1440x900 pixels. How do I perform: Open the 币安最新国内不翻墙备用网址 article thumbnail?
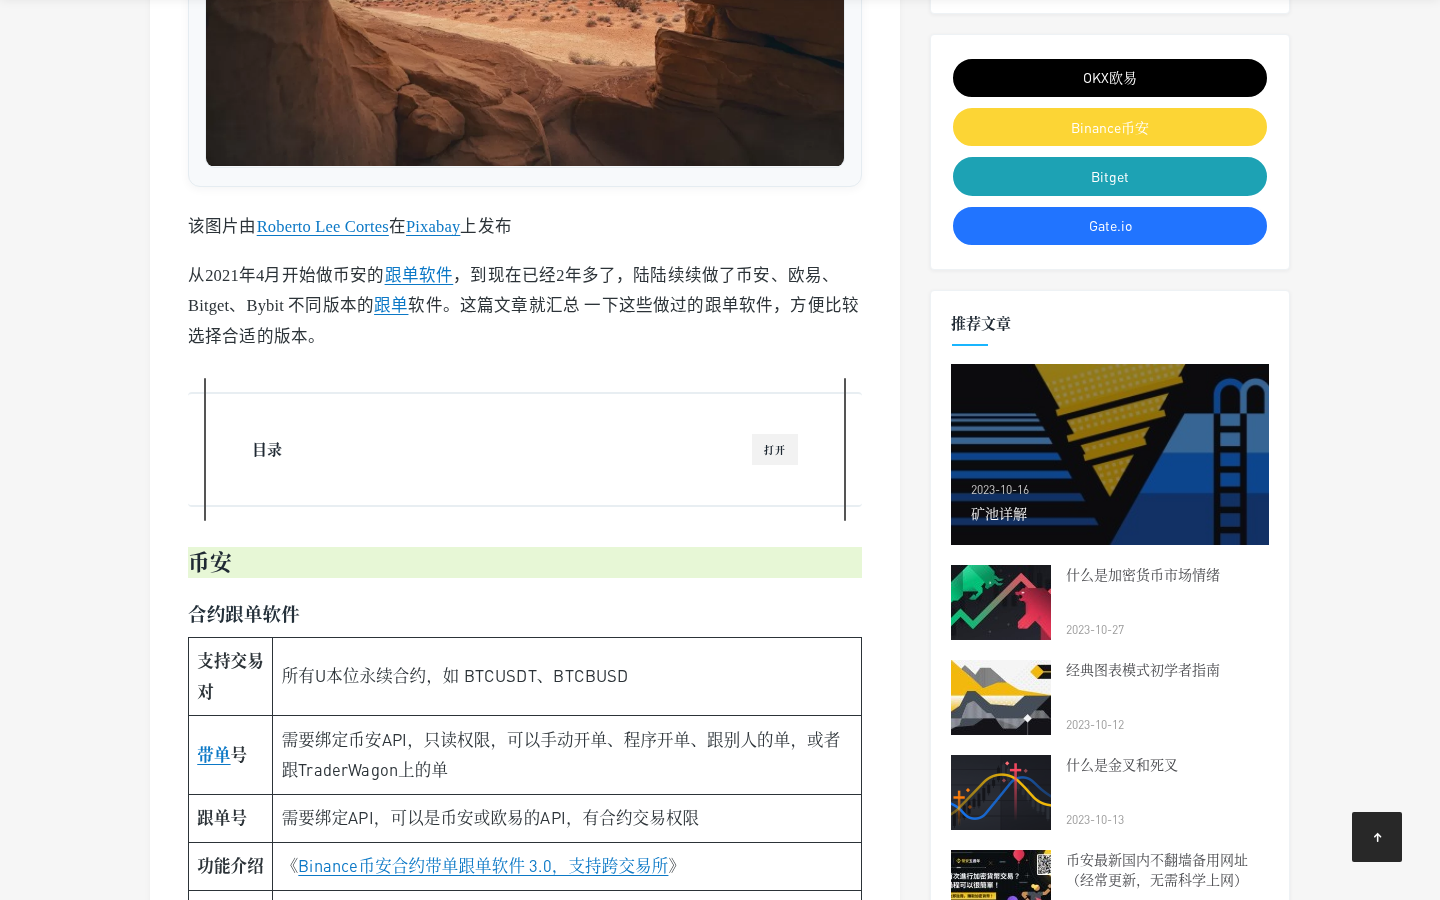point(1001,875)
